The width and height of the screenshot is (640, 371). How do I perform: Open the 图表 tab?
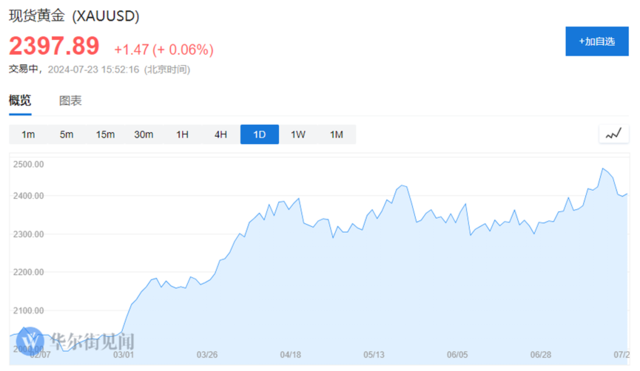point(70,101)
